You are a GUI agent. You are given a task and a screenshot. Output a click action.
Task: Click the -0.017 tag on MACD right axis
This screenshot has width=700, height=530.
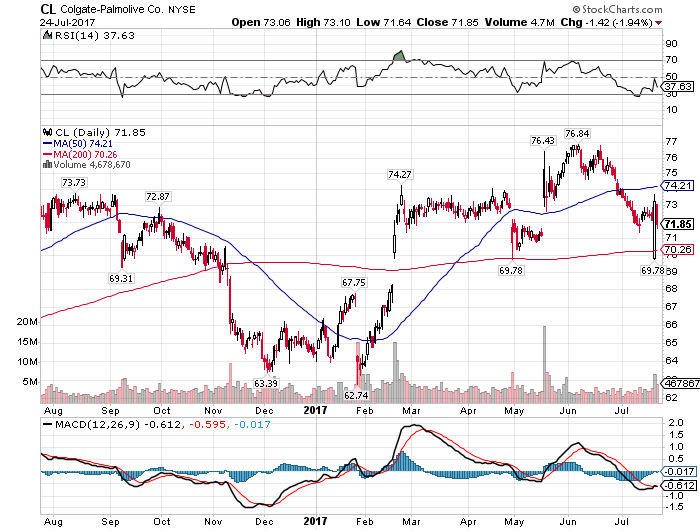[679, 472]
